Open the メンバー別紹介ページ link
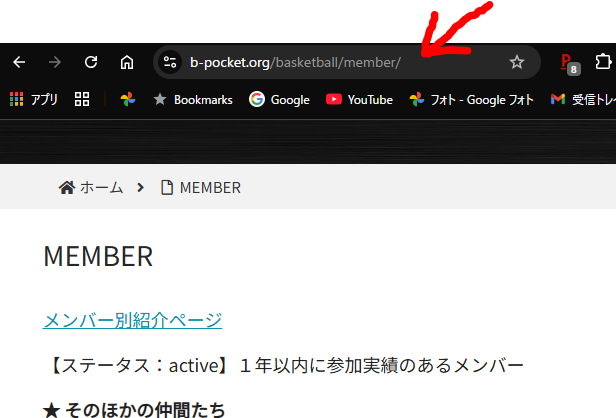616x418 pixels. click(132, 320)
